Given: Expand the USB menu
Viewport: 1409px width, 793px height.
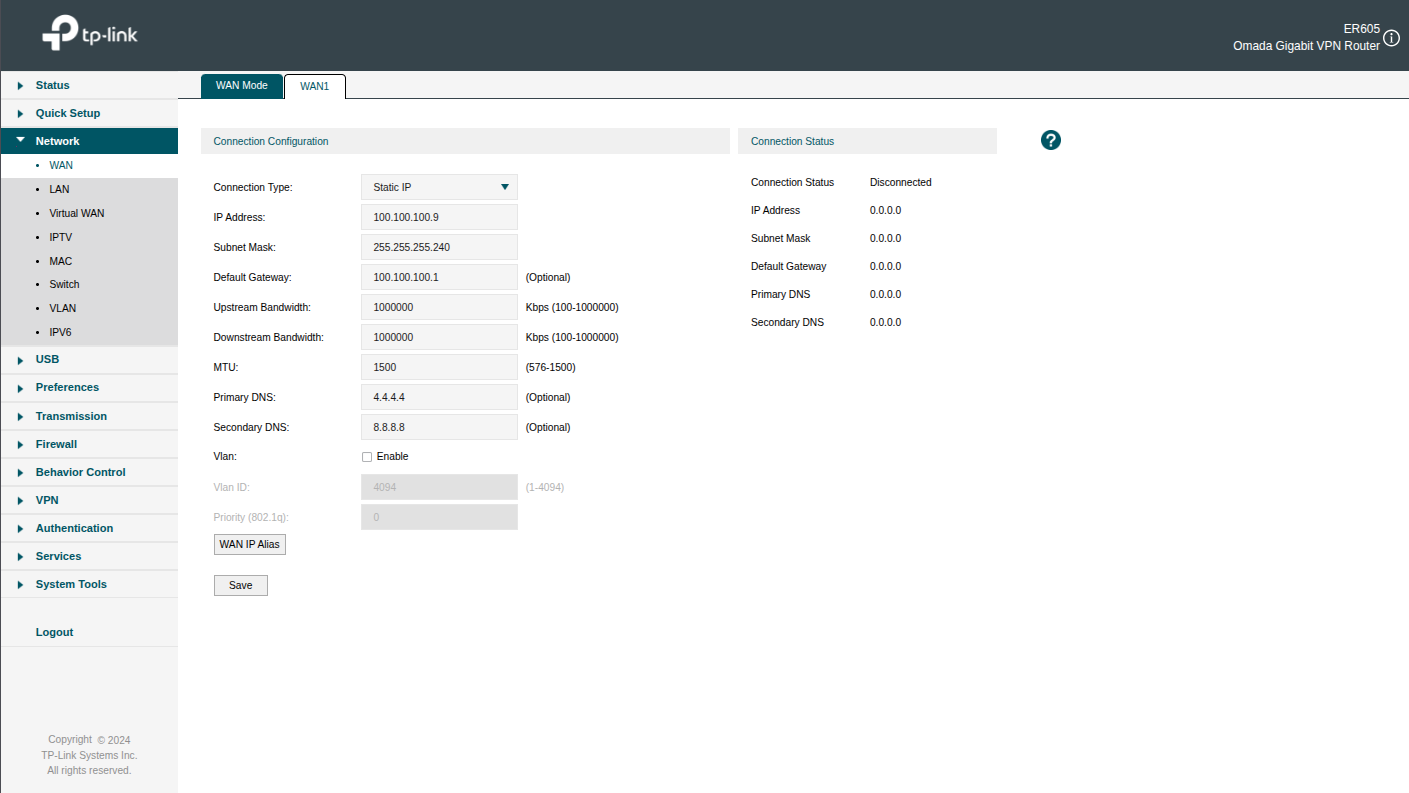Looking at the screenshot, I should point(89,359).
